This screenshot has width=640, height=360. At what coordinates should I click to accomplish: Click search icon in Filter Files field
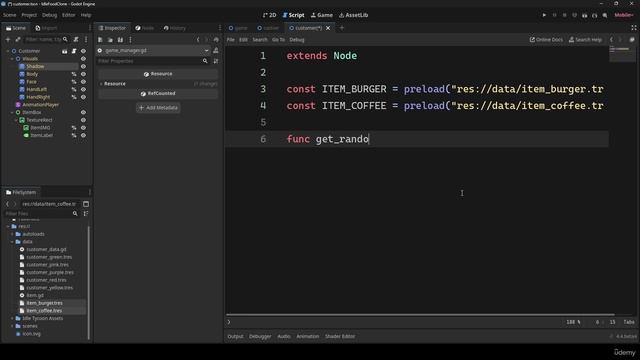[x=75, y=213]
